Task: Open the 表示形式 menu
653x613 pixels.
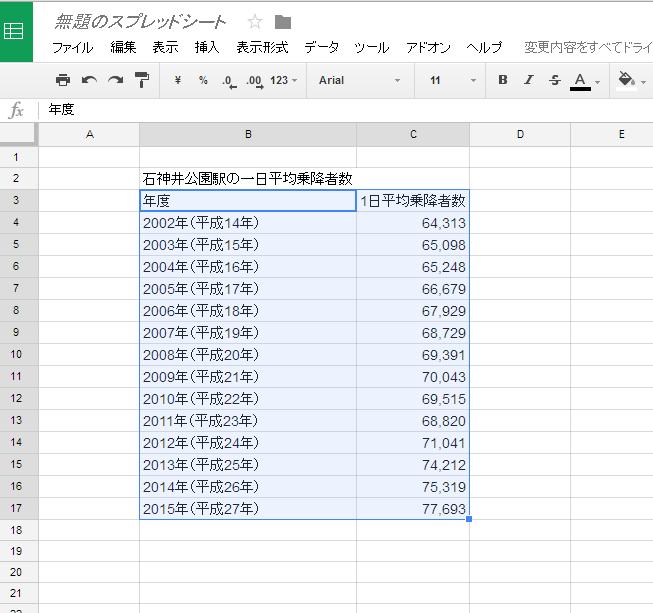Action: 262,47
